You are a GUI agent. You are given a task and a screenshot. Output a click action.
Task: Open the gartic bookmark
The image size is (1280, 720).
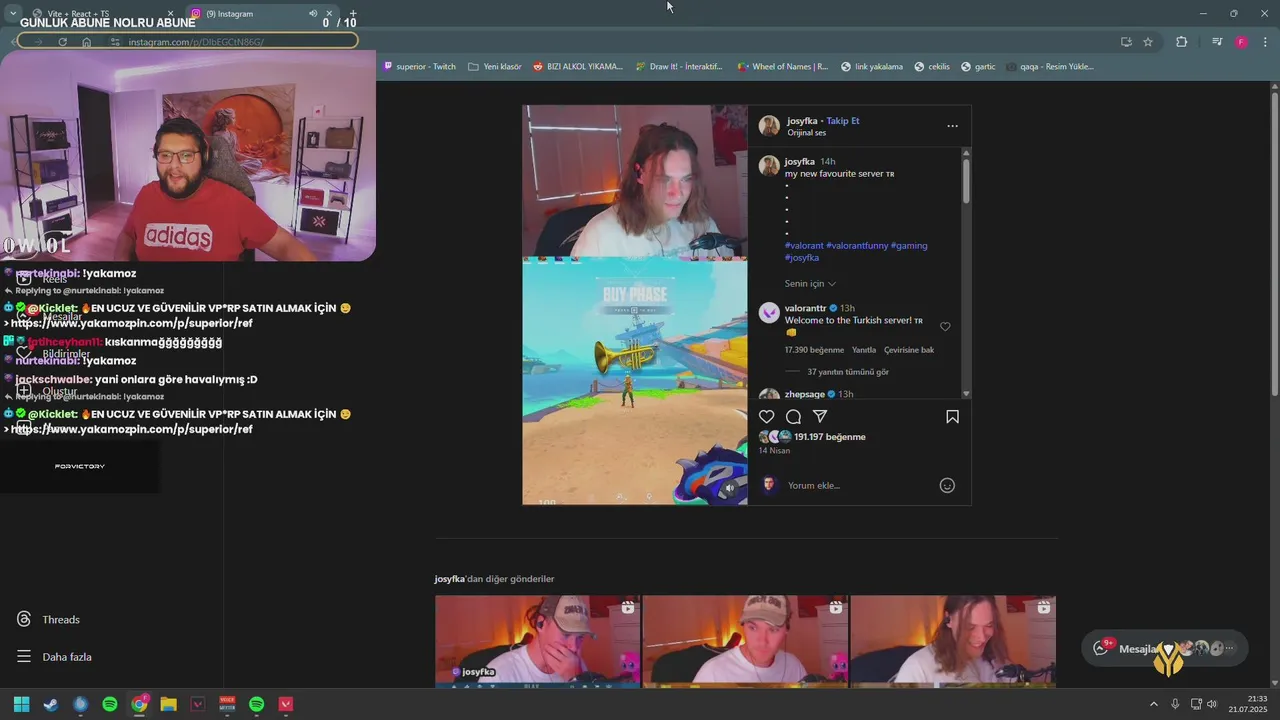978,67
